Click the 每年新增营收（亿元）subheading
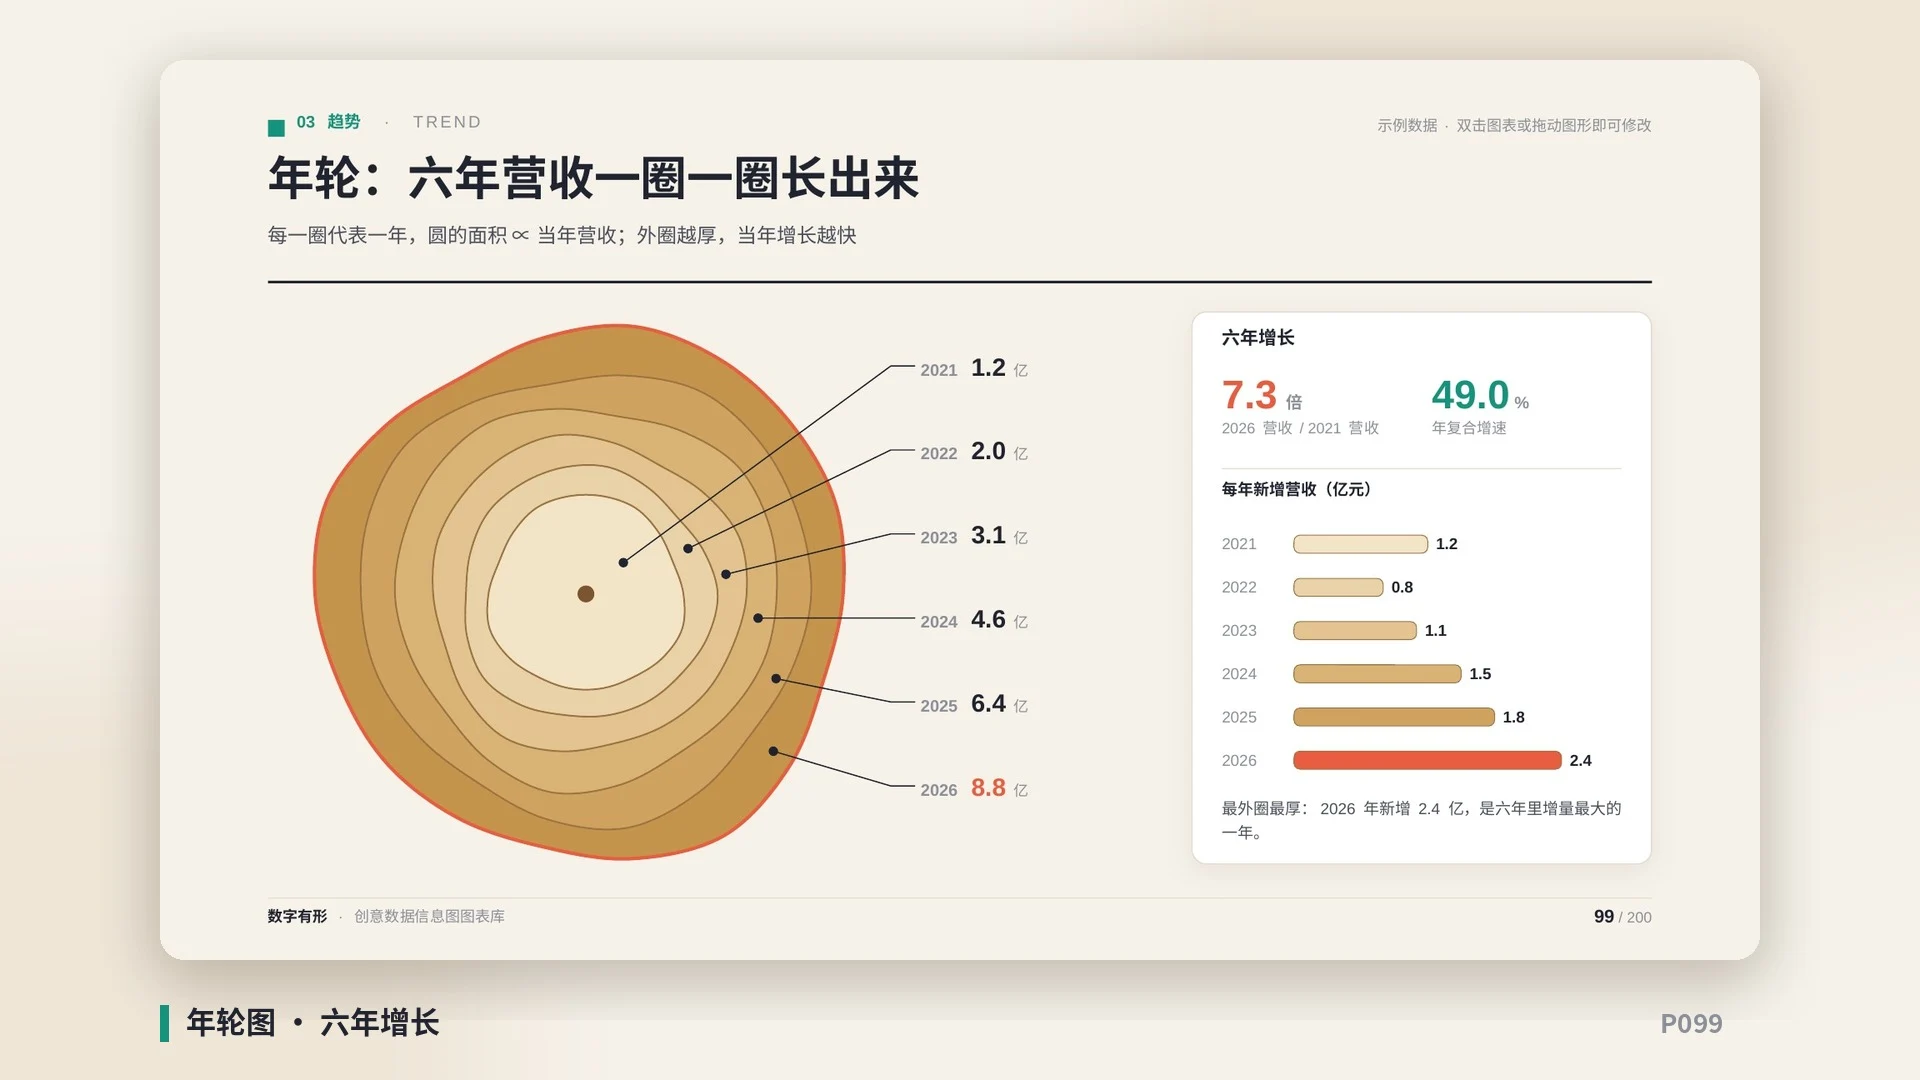The height and width of the screenshot is (1080, 1920). click(1299, 489)
